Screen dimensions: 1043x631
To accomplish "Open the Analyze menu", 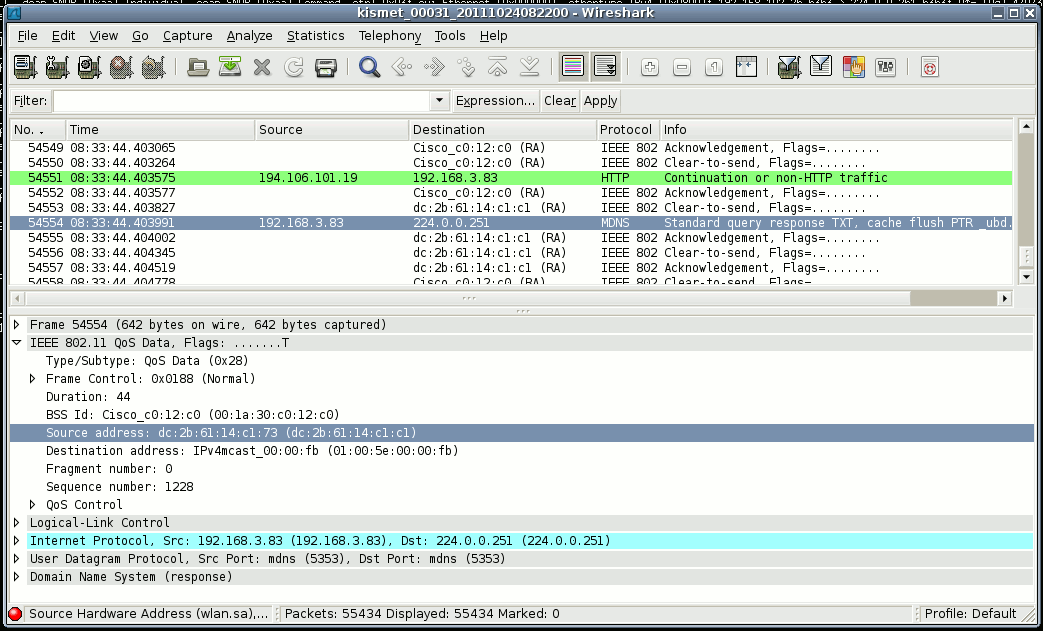I will (249, 36).
